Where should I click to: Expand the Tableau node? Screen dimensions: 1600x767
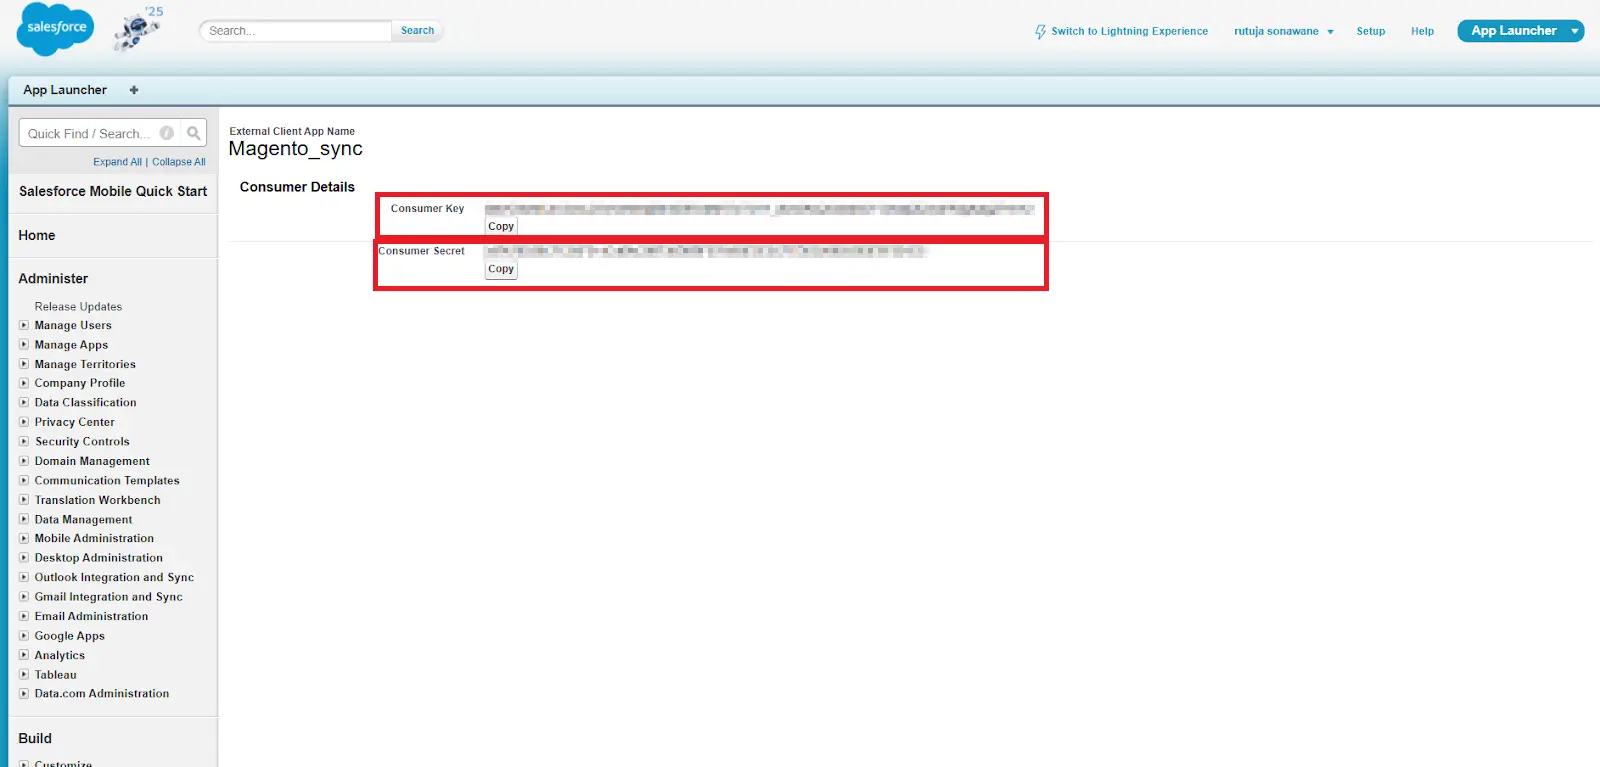[24, 675]
